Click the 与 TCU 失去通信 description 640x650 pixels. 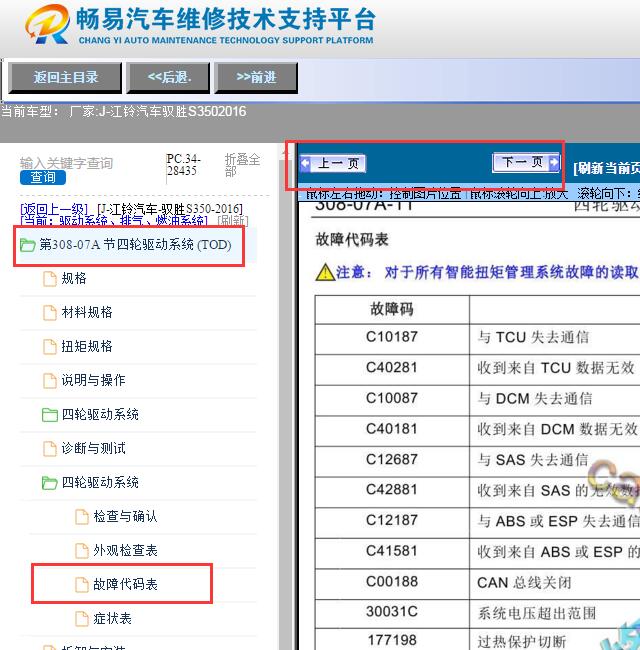[533, 337]
